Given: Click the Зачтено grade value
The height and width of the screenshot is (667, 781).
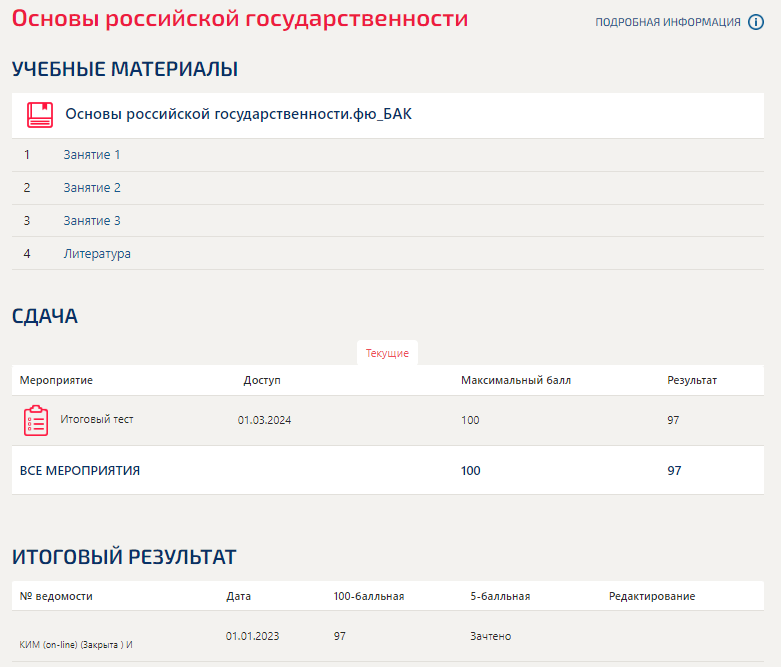Looking at the screenshot, I should coord(490,636).
